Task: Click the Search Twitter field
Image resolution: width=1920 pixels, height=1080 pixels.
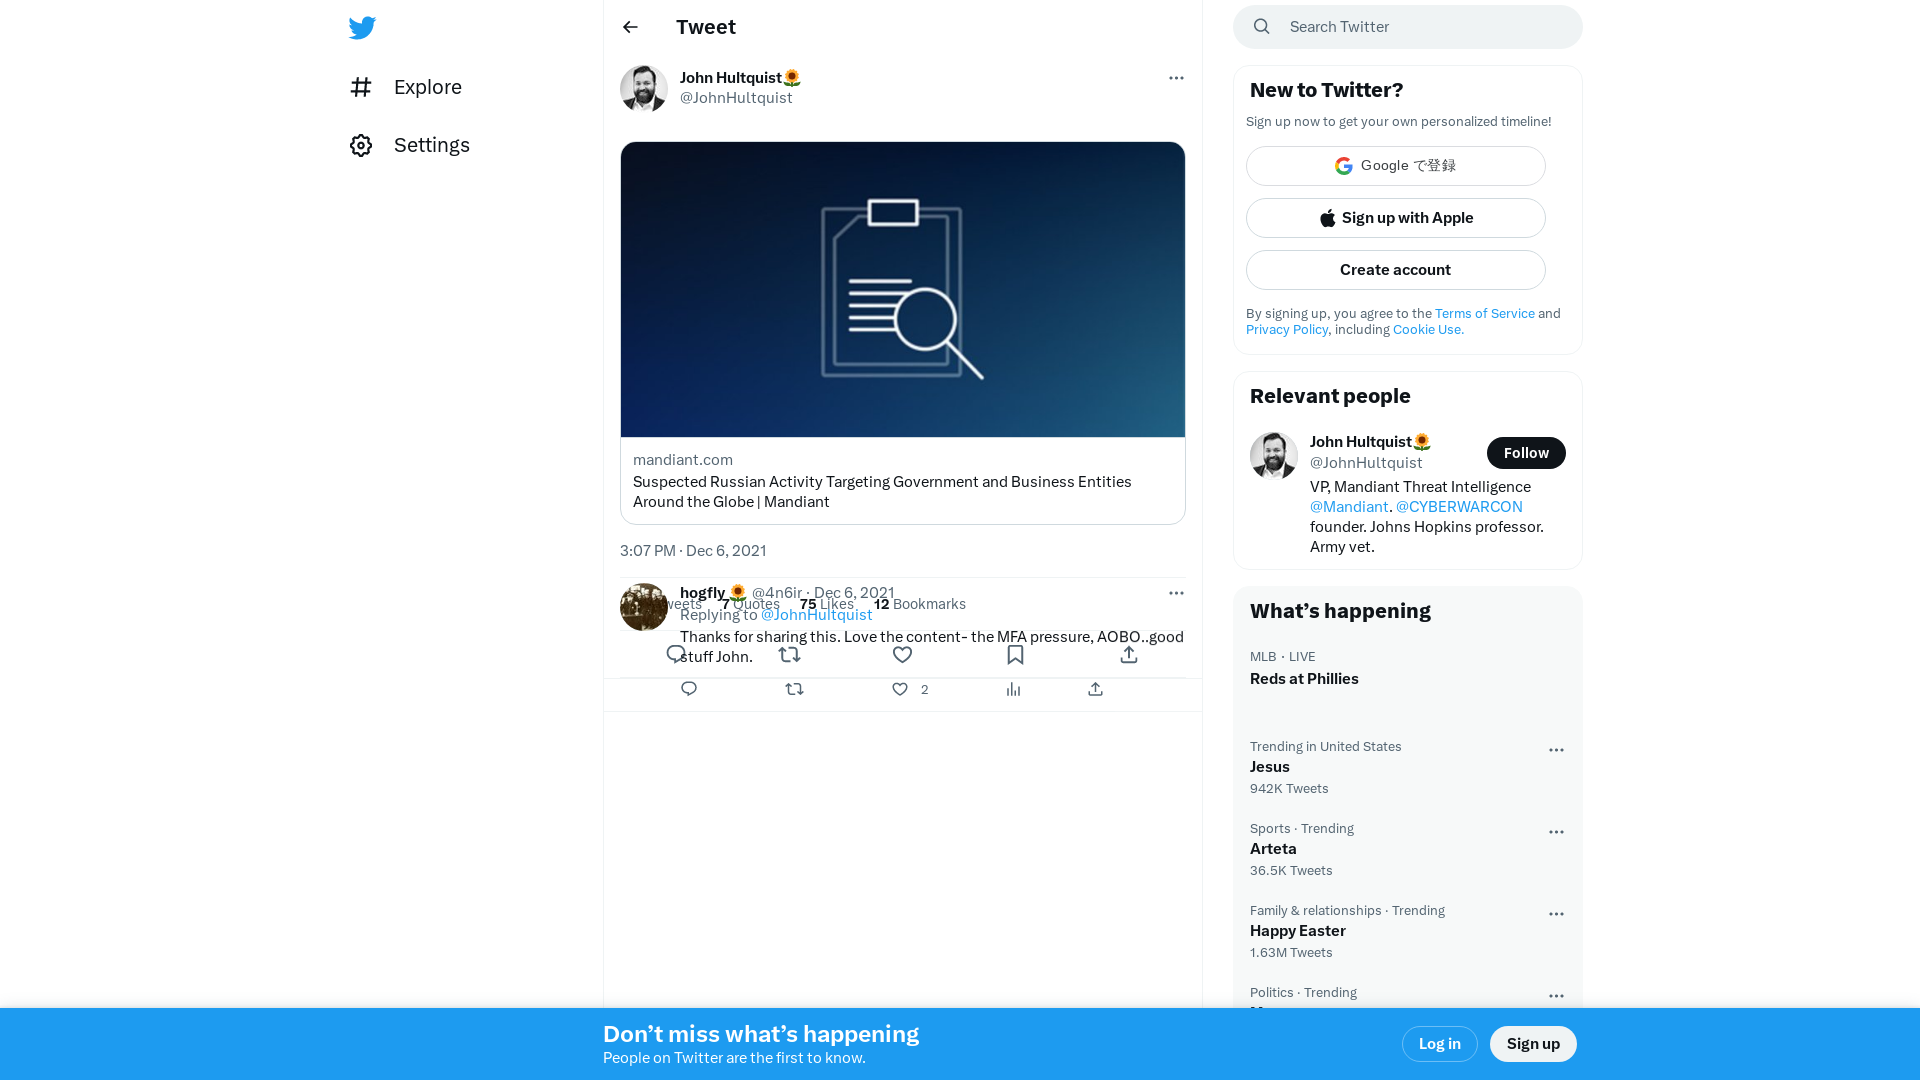Action: point(1407,27)
